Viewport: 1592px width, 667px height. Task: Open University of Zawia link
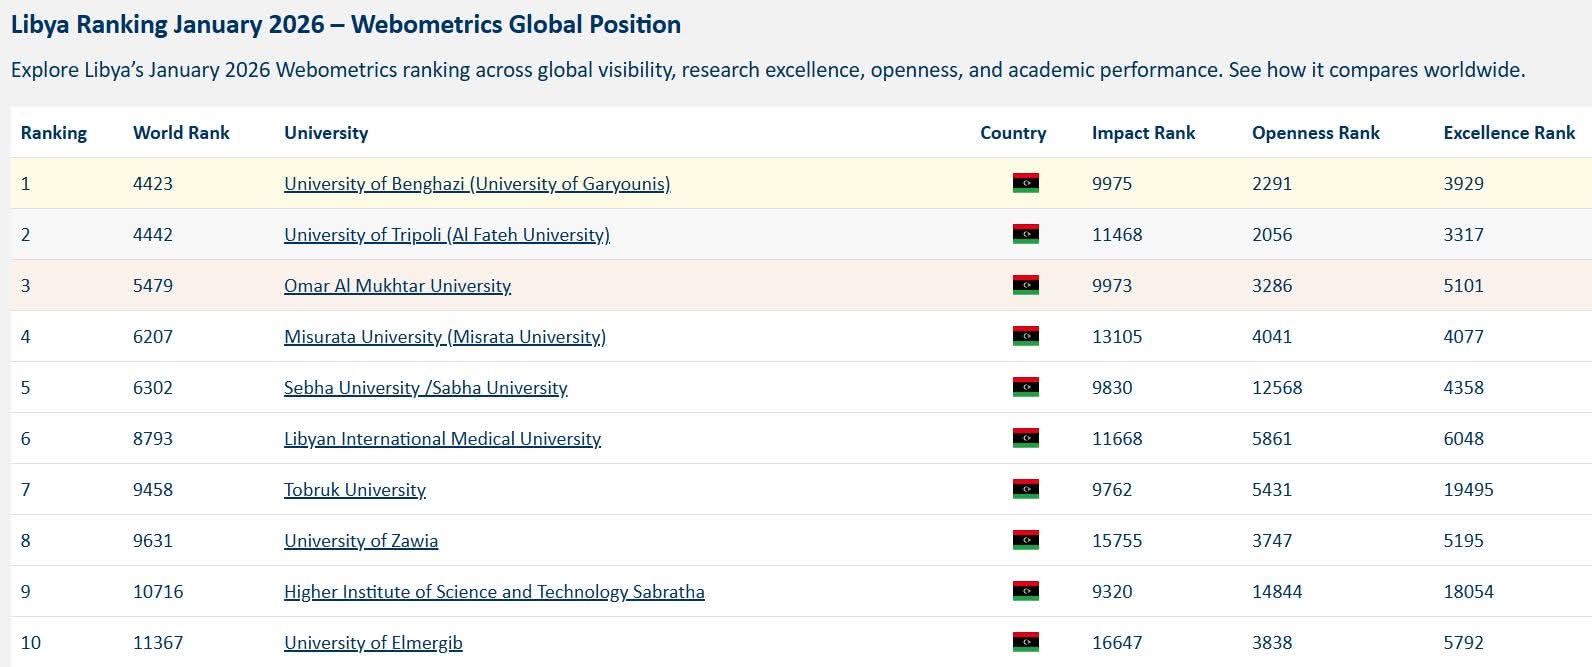[x=361, y=541]
